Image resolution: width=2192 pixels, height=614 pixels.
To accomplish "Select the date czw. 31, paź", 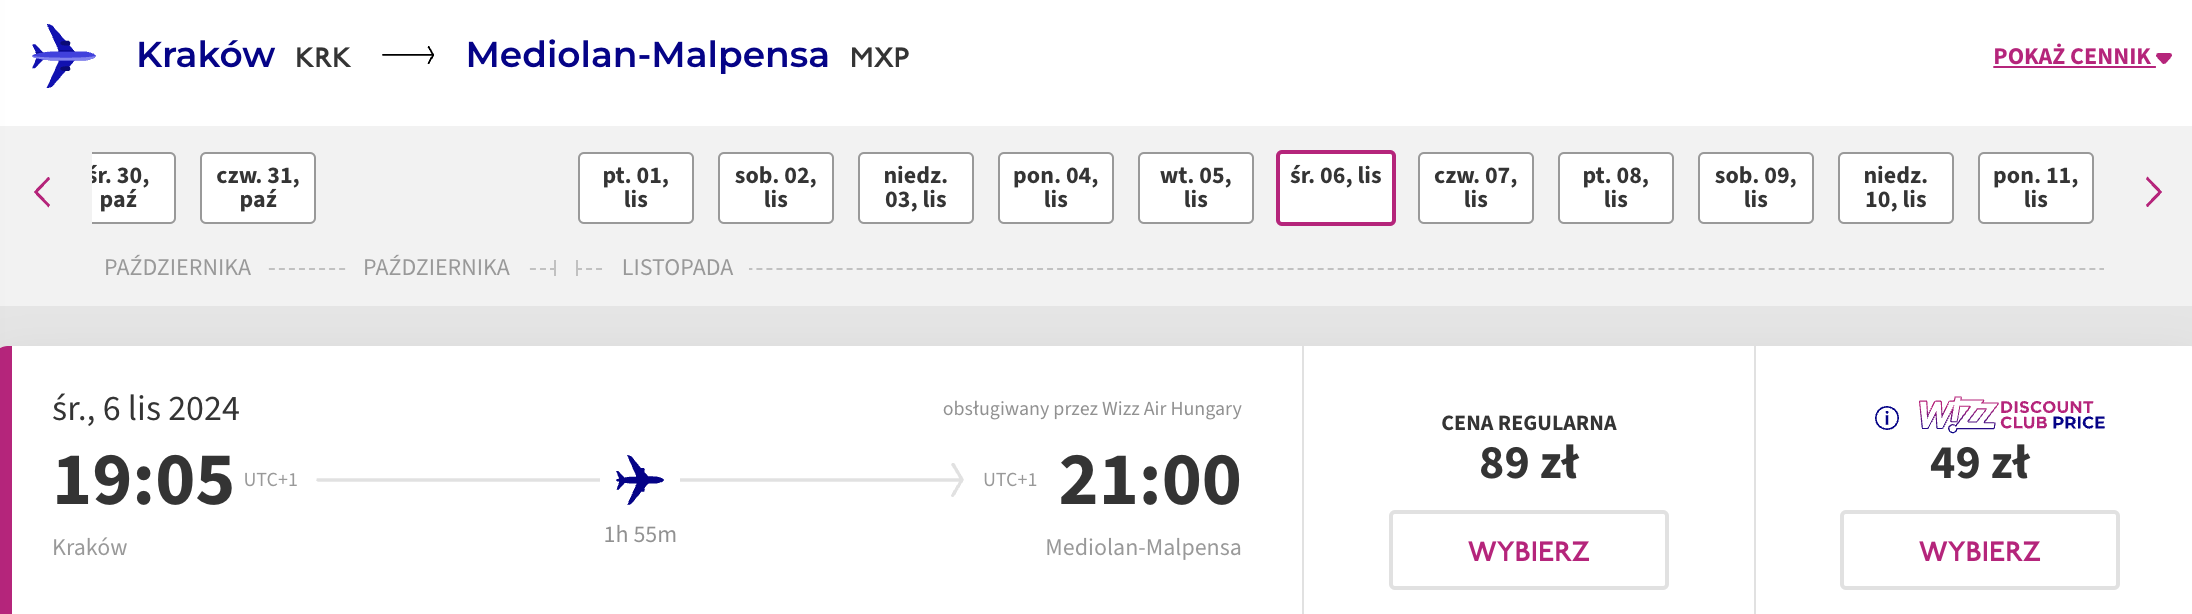I will pyautogui.click(x=258, y=188).
